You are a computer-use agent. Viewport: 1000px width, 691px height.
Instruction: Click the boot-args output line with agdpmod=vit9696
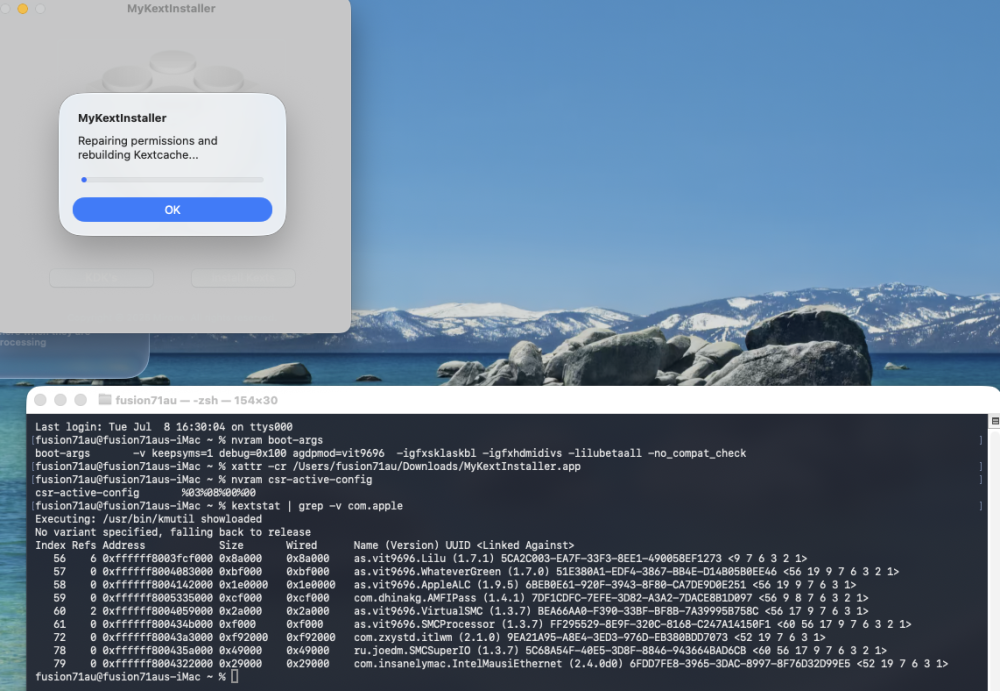[390, 453]
